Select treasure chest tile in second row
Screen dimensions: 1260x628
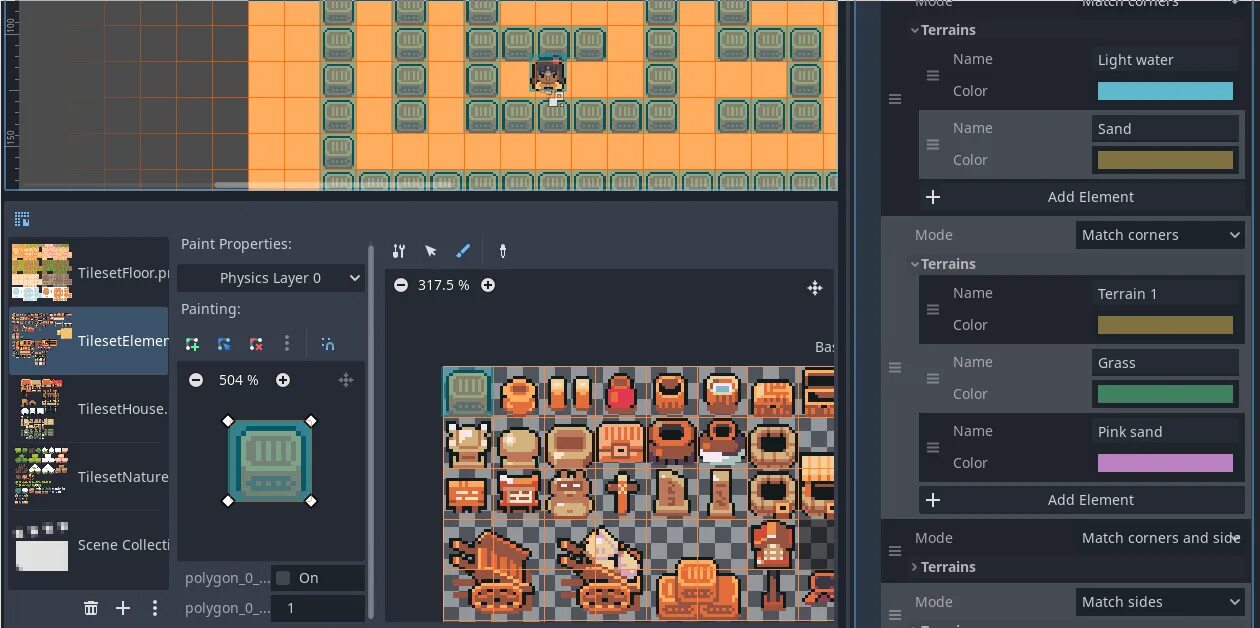(x=621, y=442)
